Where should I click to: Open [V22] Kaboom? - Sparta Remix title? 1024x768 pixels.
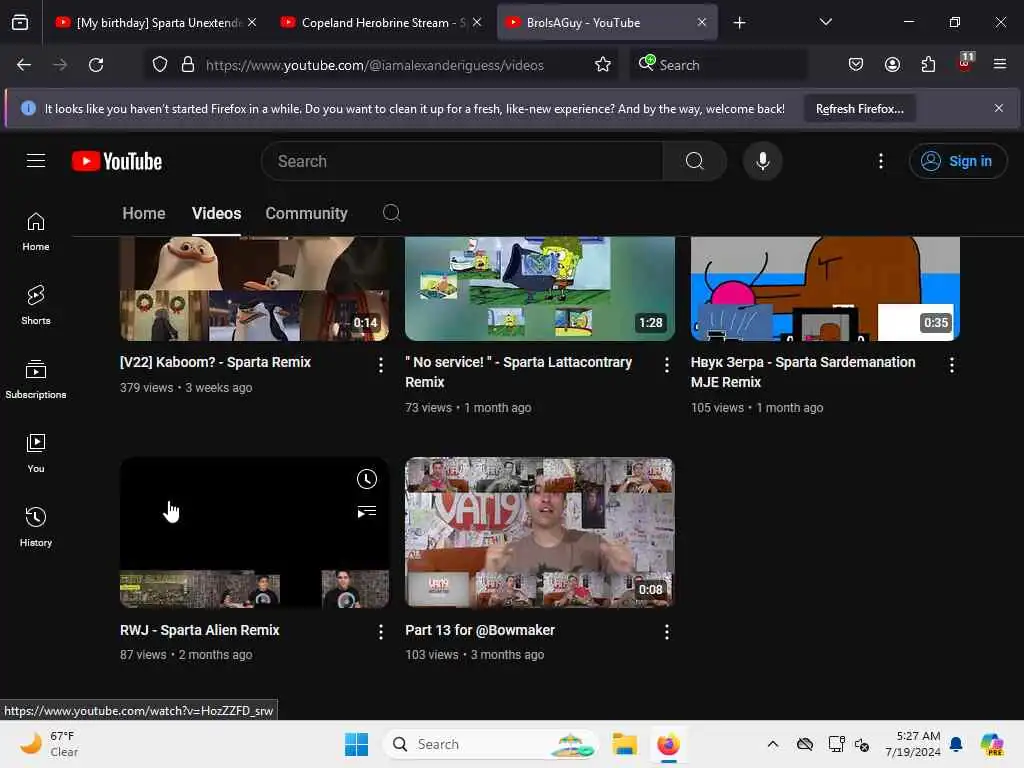[215, 362]
